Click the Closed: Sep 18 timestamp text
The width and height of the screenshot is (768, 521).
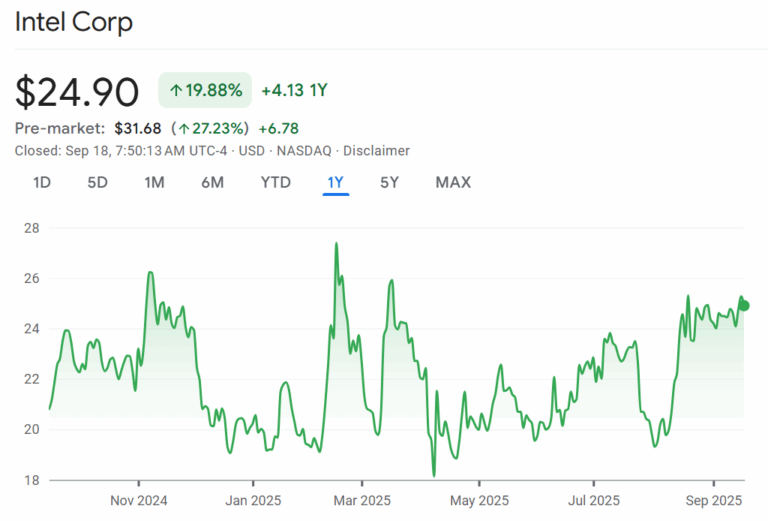pos(121,151)
